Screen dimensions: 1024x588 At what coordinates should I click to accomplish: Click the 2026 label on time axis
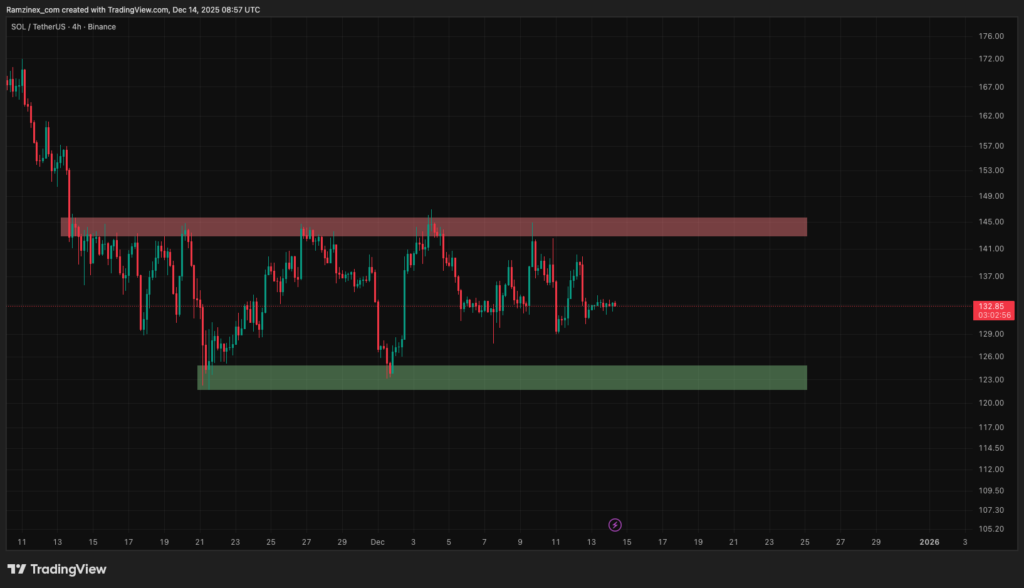coord(929,542)
